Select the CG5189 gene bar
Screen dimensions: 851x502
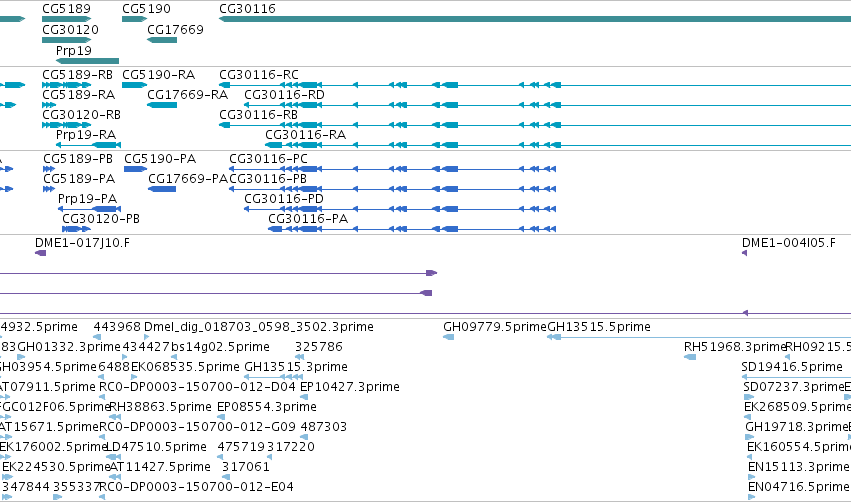pyautogui.click(x=66, y=19)
